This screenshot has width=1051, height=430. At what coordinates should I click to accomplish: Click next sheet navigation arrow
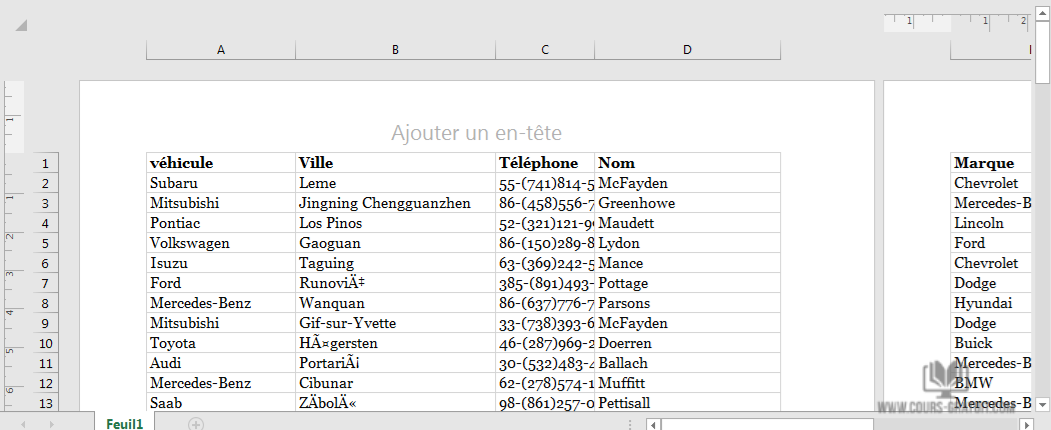pyautogui.click(x=52, y=424)
